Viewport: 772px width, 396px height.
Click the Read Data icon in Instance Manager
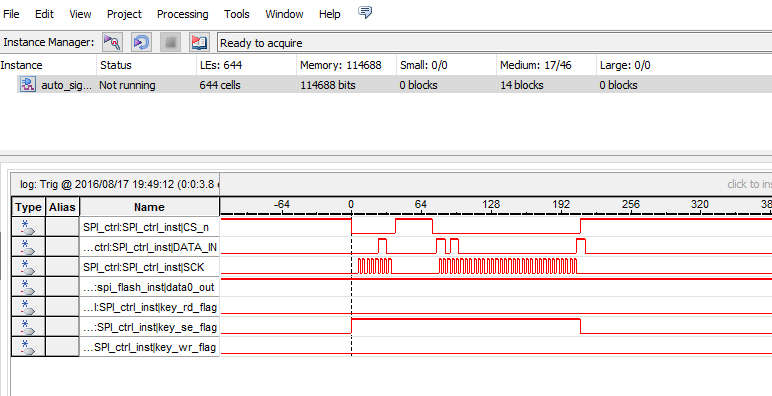point(199,43)
